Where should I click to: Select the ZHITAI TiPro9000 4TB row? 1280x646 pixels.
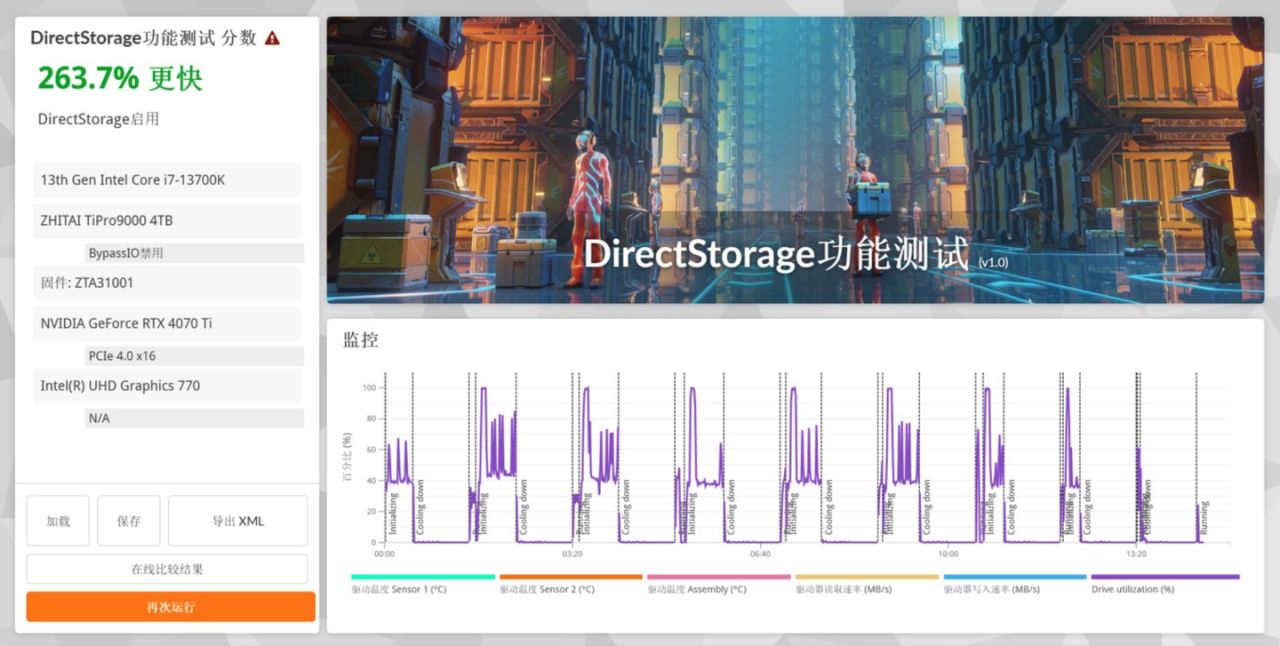(167, 221)
